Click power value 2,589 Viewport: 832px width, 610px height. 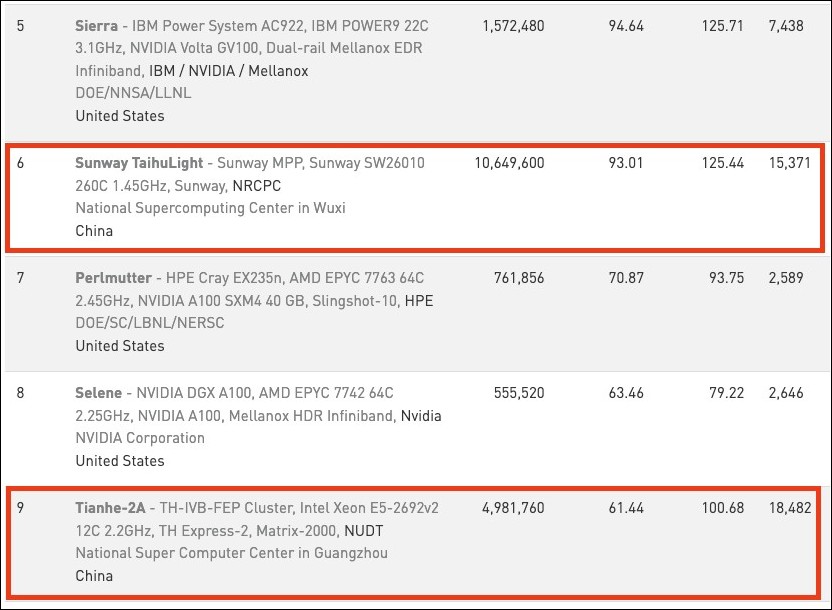(786, 278)
